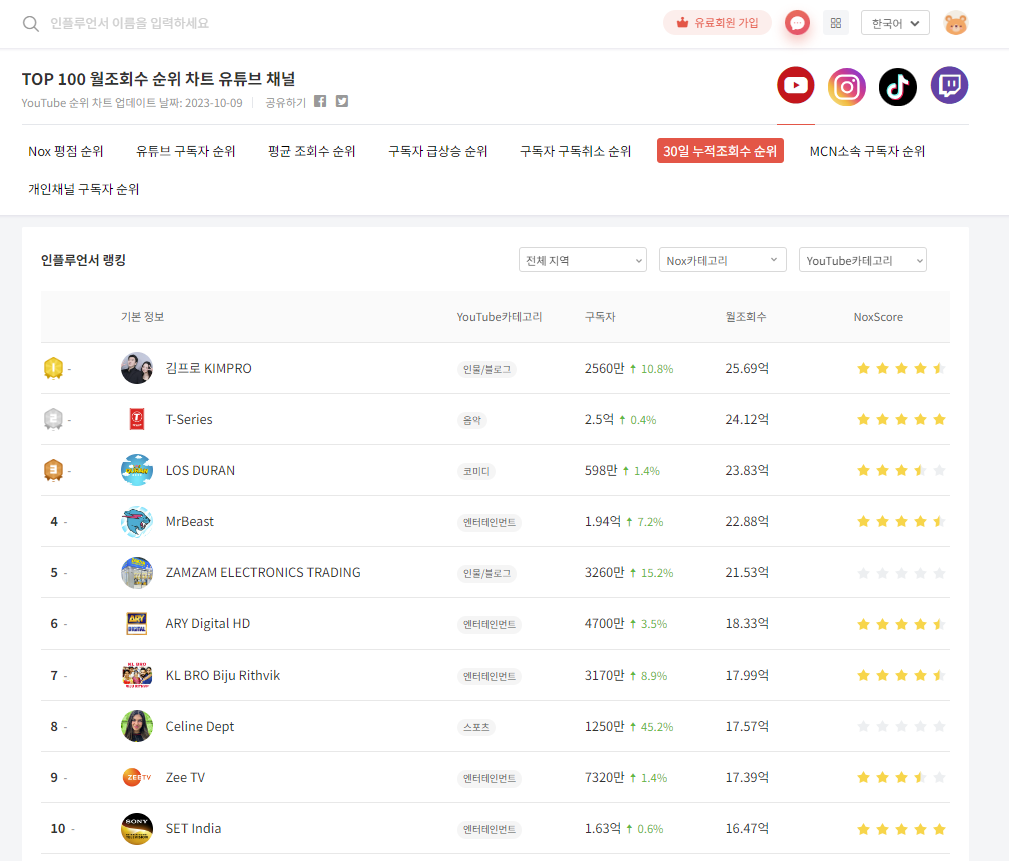Click the NoxScore column header
The height and width of the screenshot is (861, 1009).
(x=878, y=317)
